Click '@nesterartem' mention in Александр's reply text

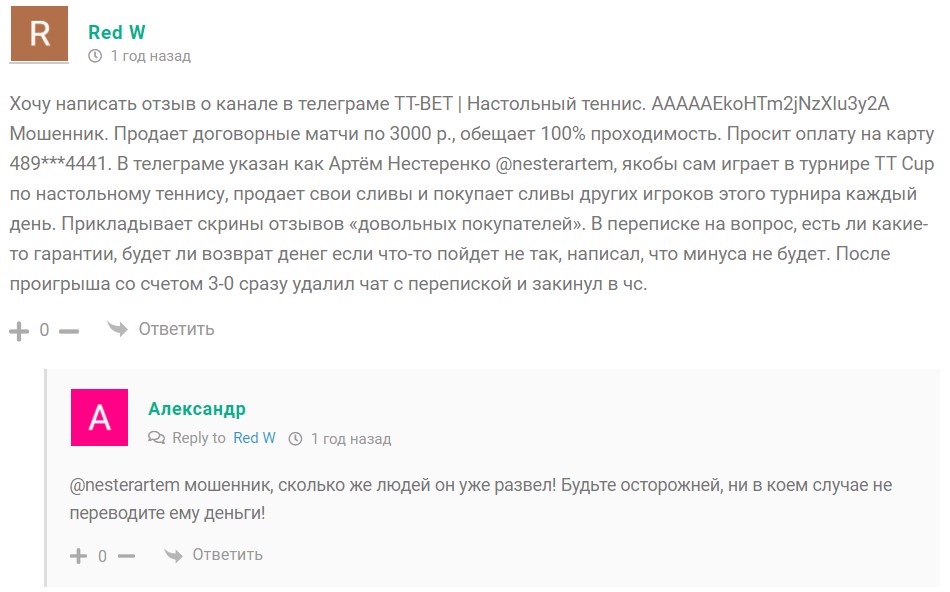[125, 485]
